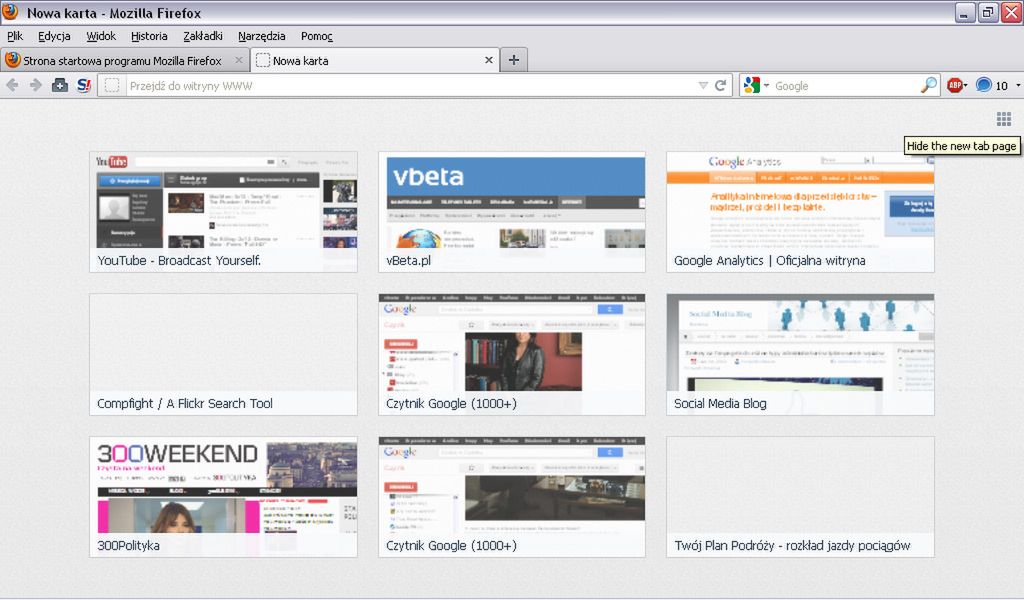Click the S! toolbar icon
Screen dimensions: 1024x600
(x=84, y=86)
